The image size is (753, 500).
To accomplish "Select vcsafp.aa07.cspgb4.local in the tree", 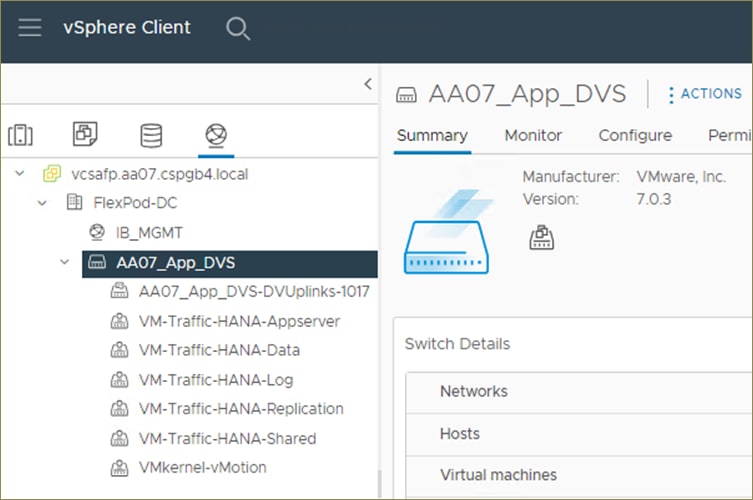I will click(159, 174).
